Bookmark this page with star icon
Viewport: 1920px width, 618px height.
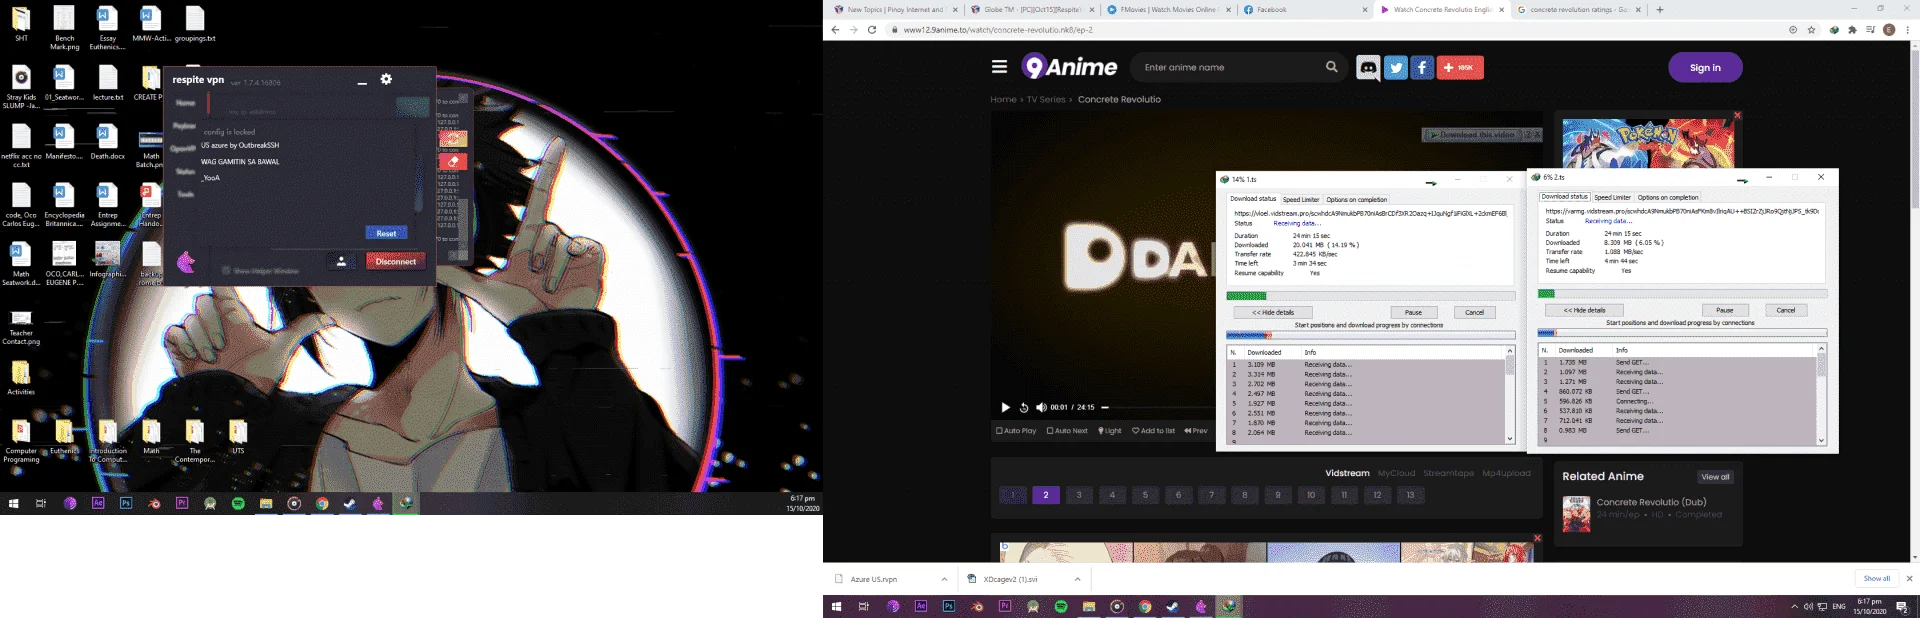pos(1811,30)
